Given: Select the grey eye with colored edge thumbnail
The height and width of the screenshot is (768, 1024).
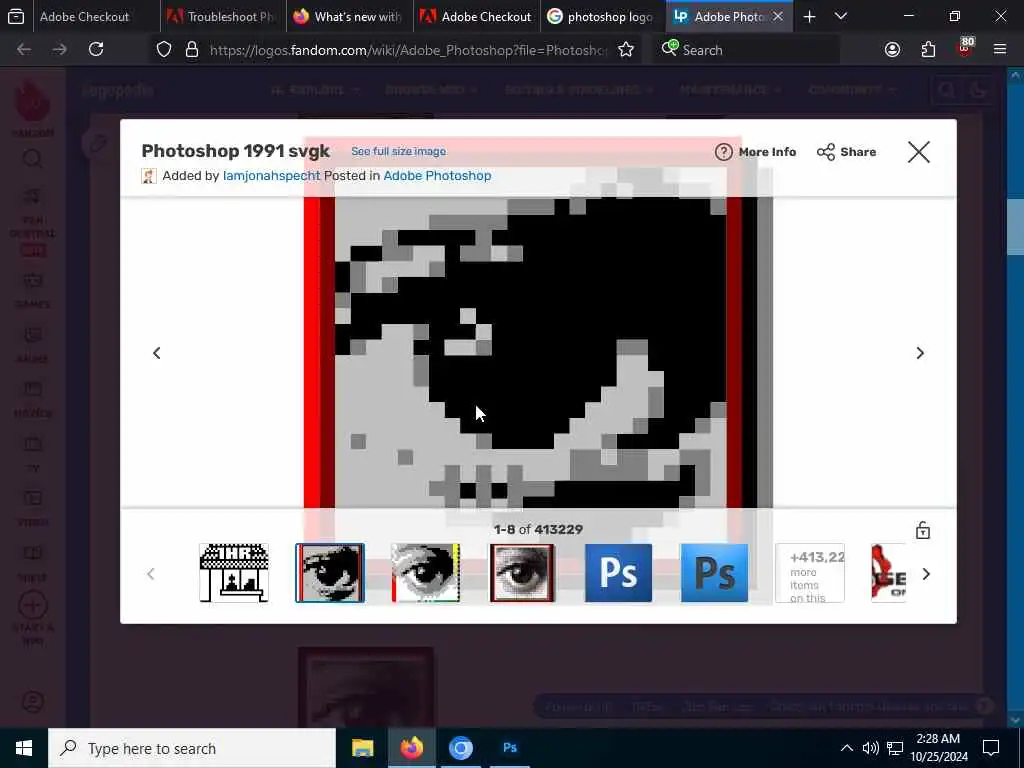Looking at the screenshot, I should (x=426, y=573).
